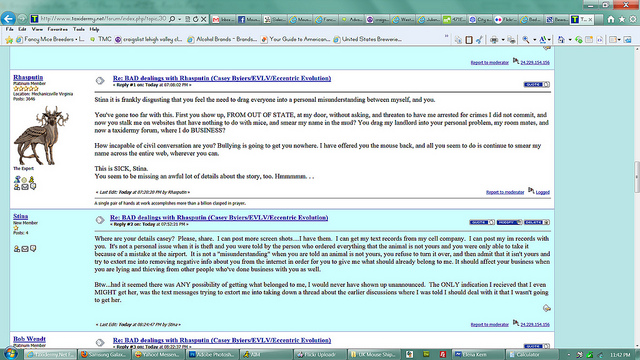Switch to Adobe Photoshop taskbar item
The height and width of the screenshot is (360, 640).
pos(212,355)
